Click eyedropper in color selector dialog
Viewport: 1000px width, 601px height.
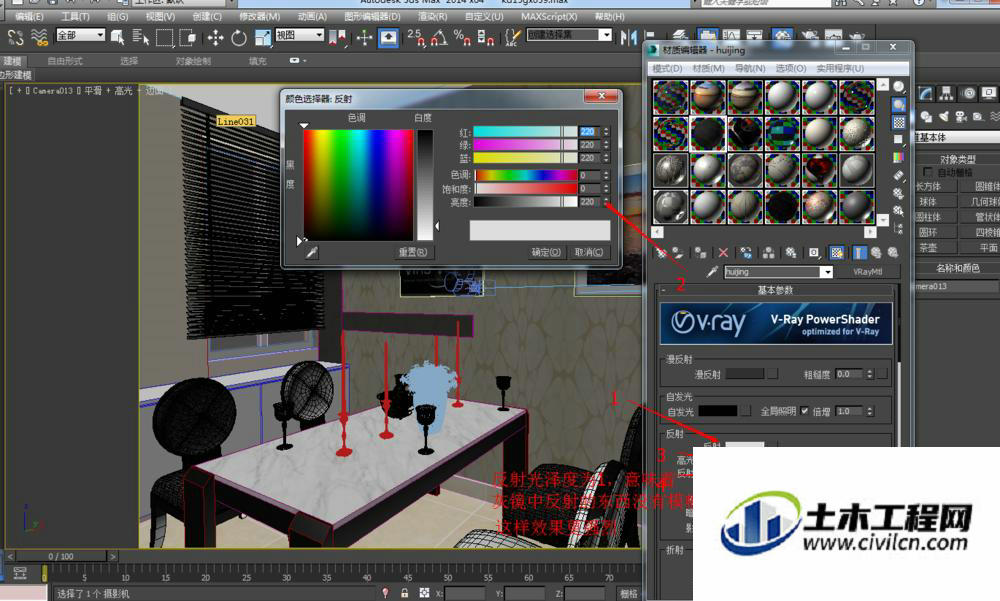(312, 253)
